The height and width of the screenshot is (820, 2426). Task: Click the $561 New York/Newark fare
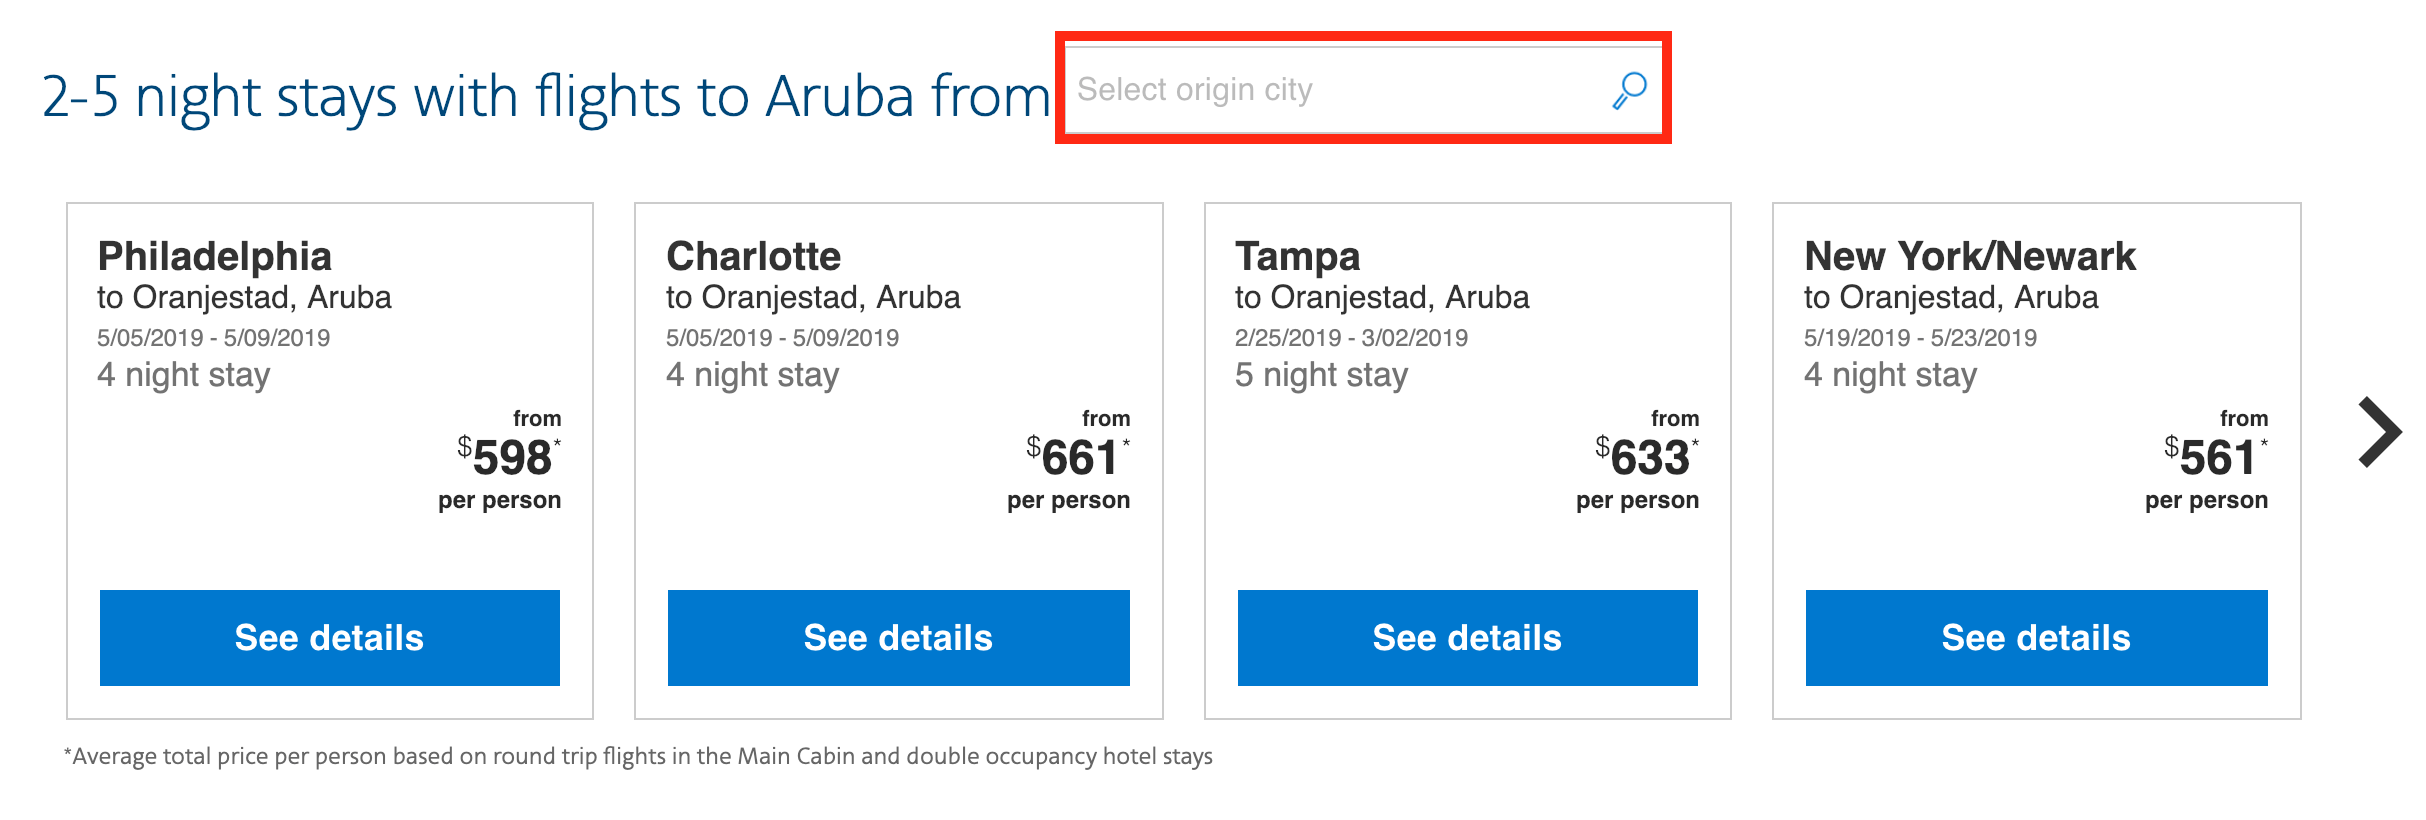pos(2216,456)
